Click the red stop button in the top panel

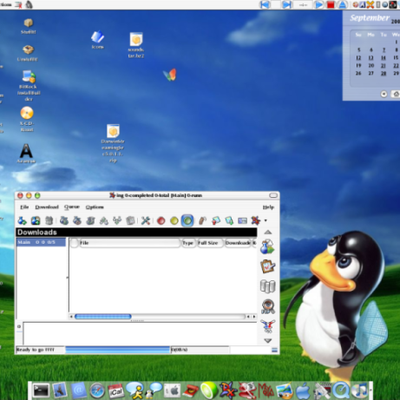330,5
